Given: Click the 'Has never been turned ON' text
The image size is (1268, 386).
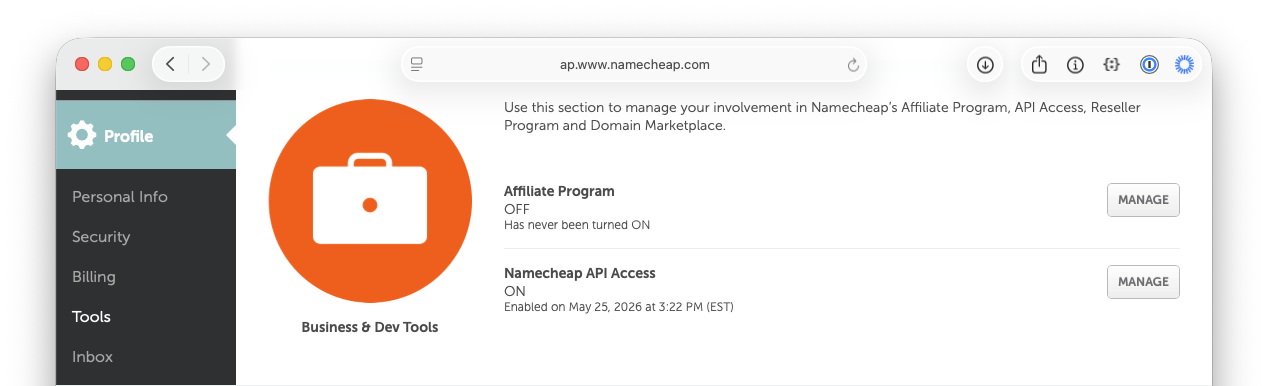Looking at the screenshot, I should point(577,225).
